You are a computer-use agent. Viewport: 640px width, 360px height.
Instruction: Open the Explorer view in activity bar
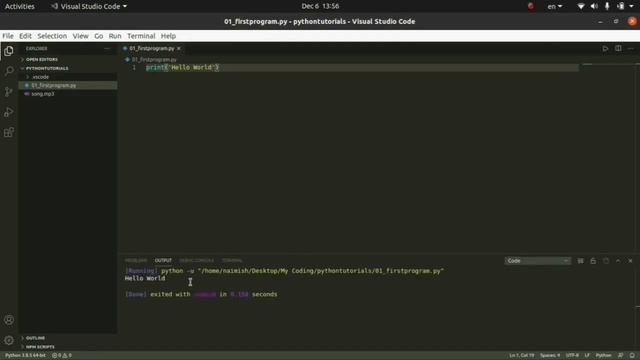(x=9, y=51)
